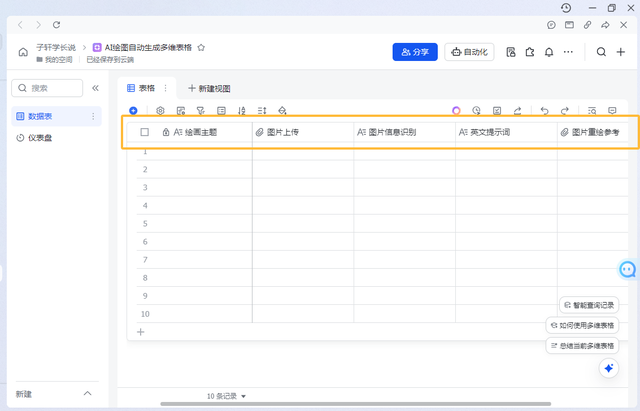This screenshot has height=411, width=640.
Task: Click the 图片信息识别 column header
Action: [404, 132]
